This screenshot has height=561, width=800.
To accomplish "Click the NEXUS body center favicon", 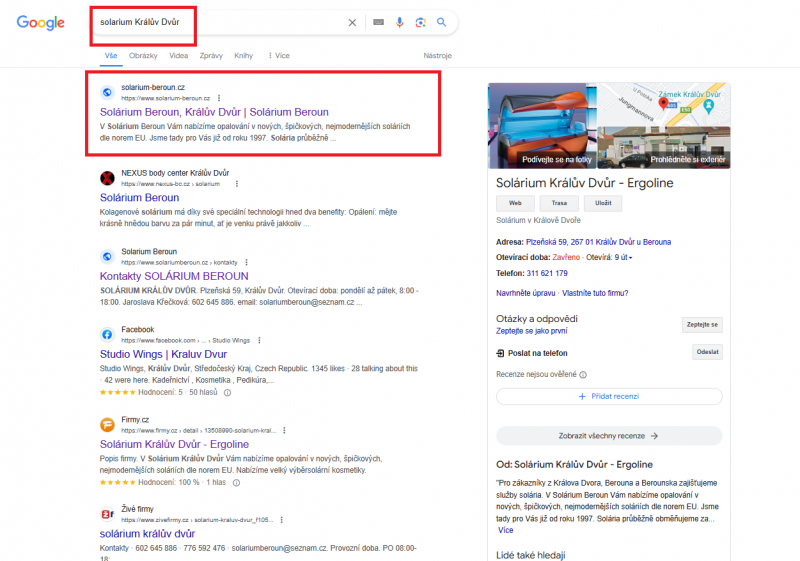I will (x=107, y=178).
